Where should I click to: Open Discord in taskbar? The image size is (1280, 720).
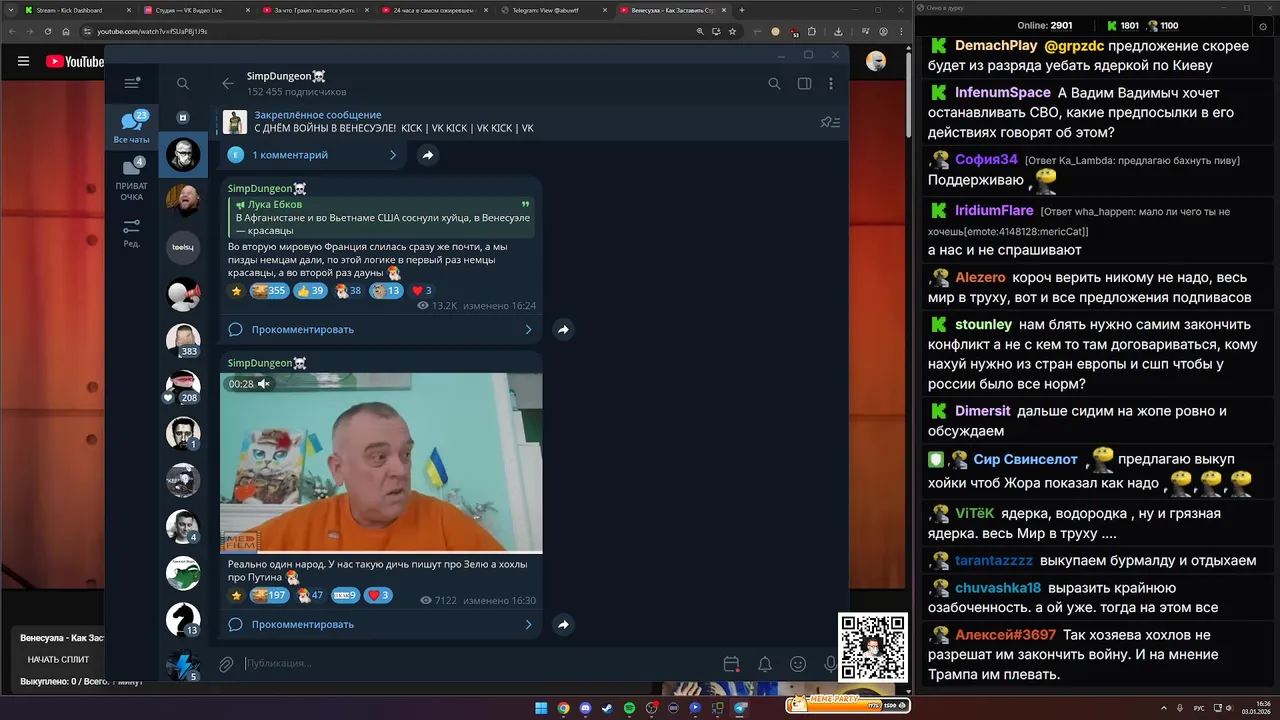[586, 708]
